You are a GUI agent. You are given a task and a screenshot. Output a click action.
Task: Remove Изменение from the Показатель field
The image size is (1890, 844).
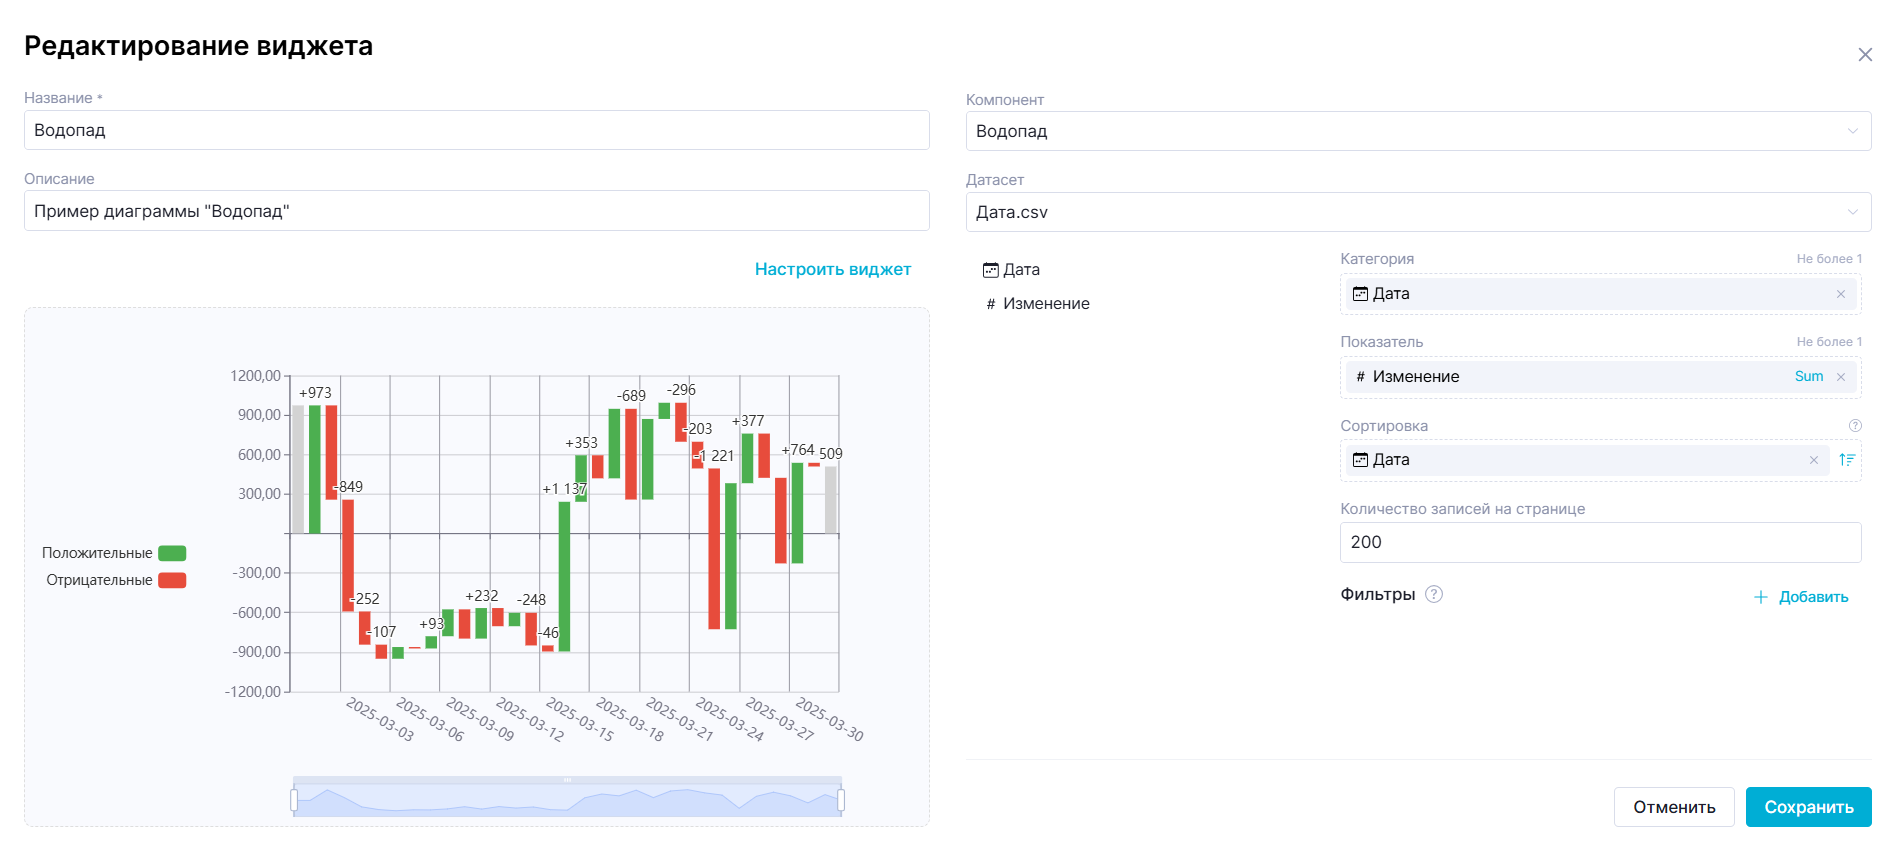pyautogui.click(x=1840, y=377)
